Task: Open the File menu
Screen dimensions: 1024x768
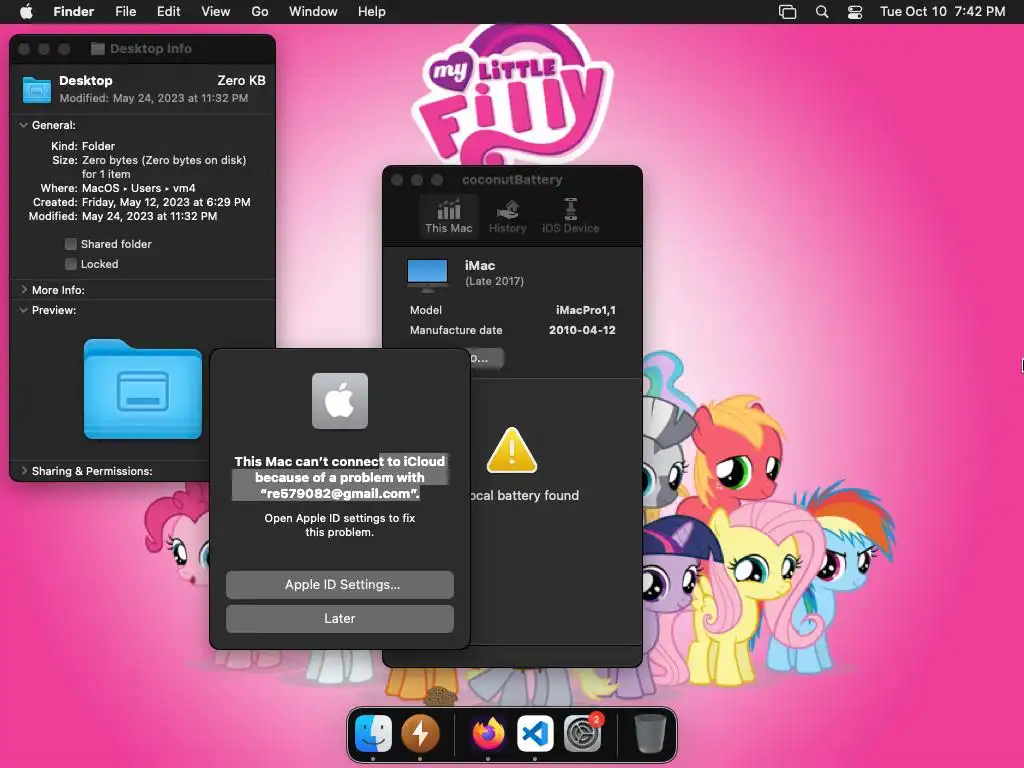Action: 125,11
